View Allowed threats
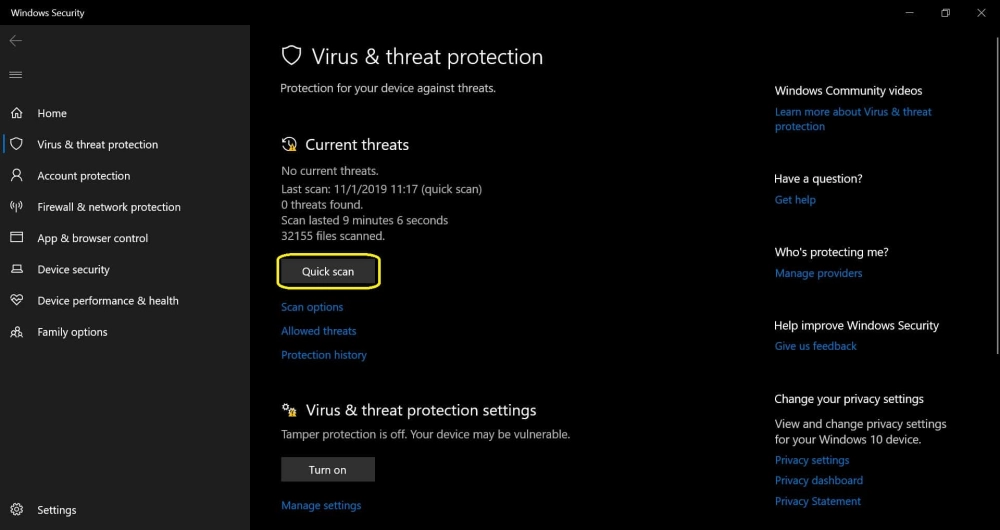 point(319,331)
